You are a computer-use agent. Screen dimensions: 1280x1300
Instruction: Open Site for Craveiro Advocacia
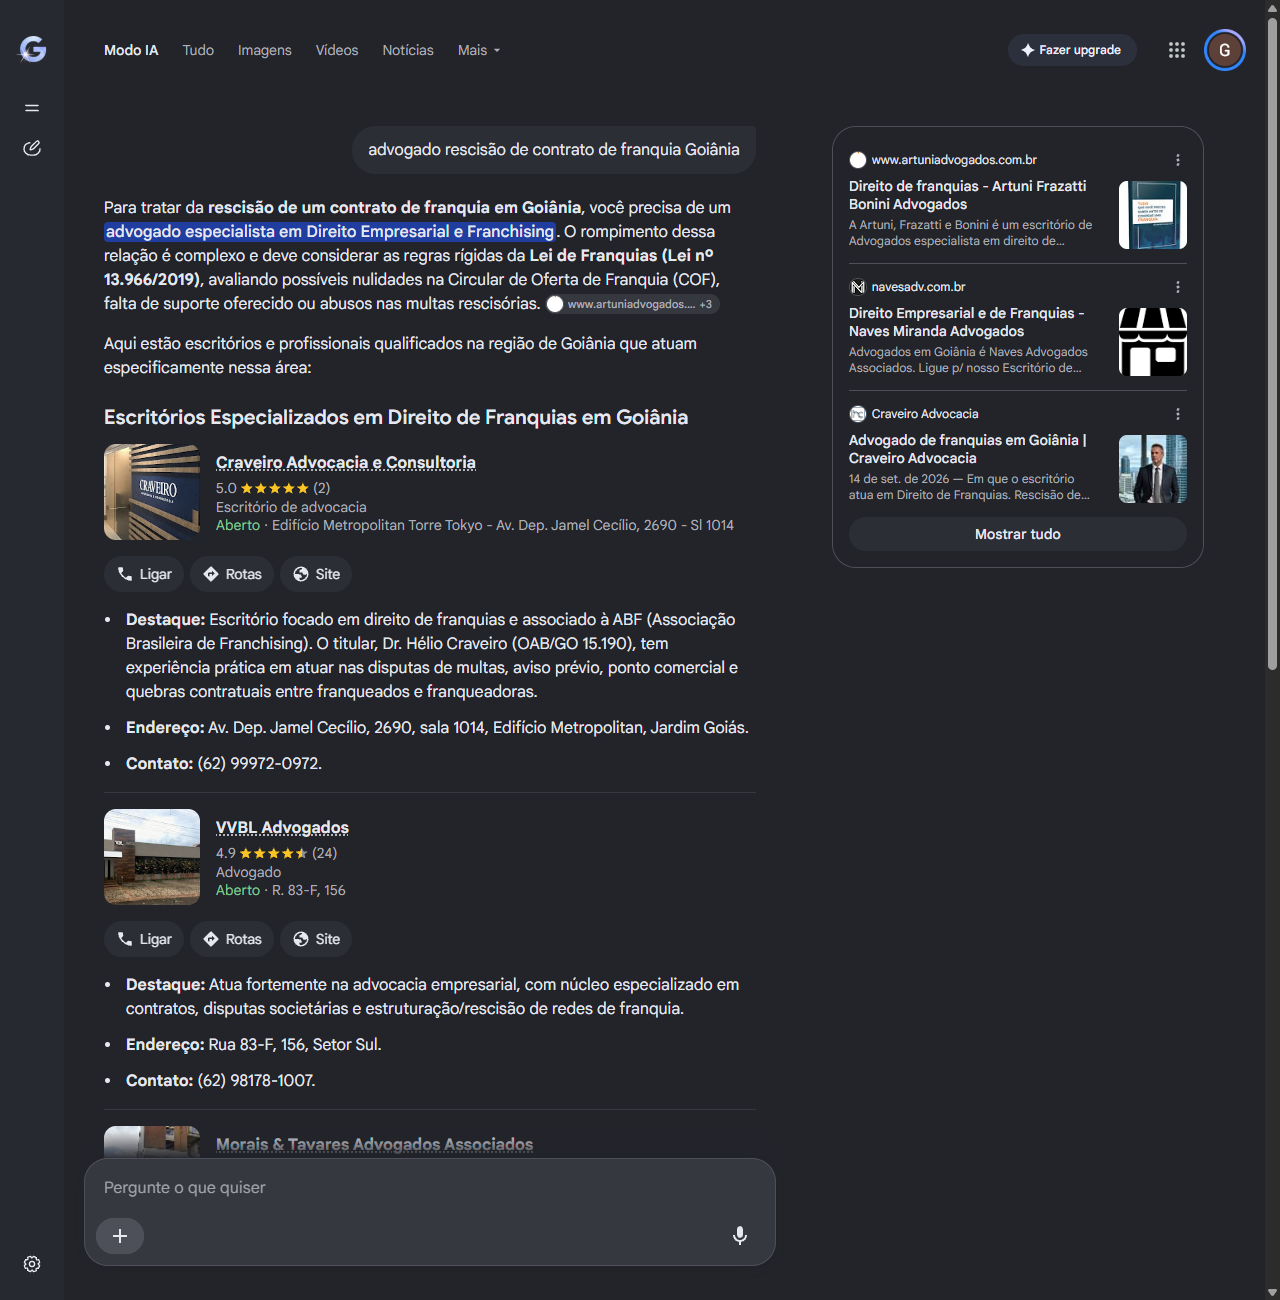tap(316, 574)
